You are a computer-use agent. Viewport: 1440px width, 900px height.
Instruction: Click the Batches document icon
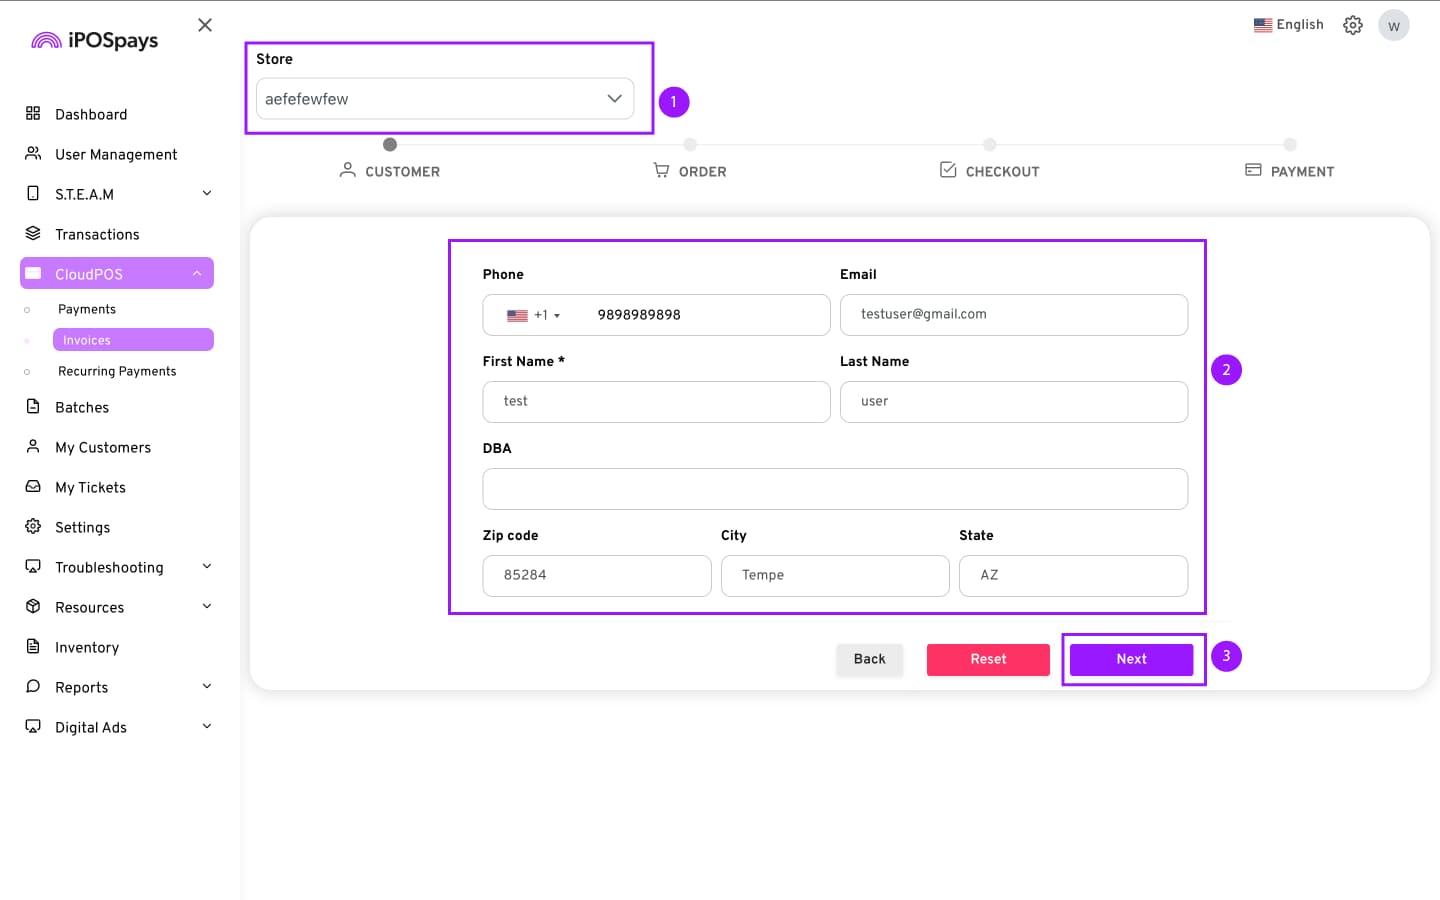click(x=33, y=407)
